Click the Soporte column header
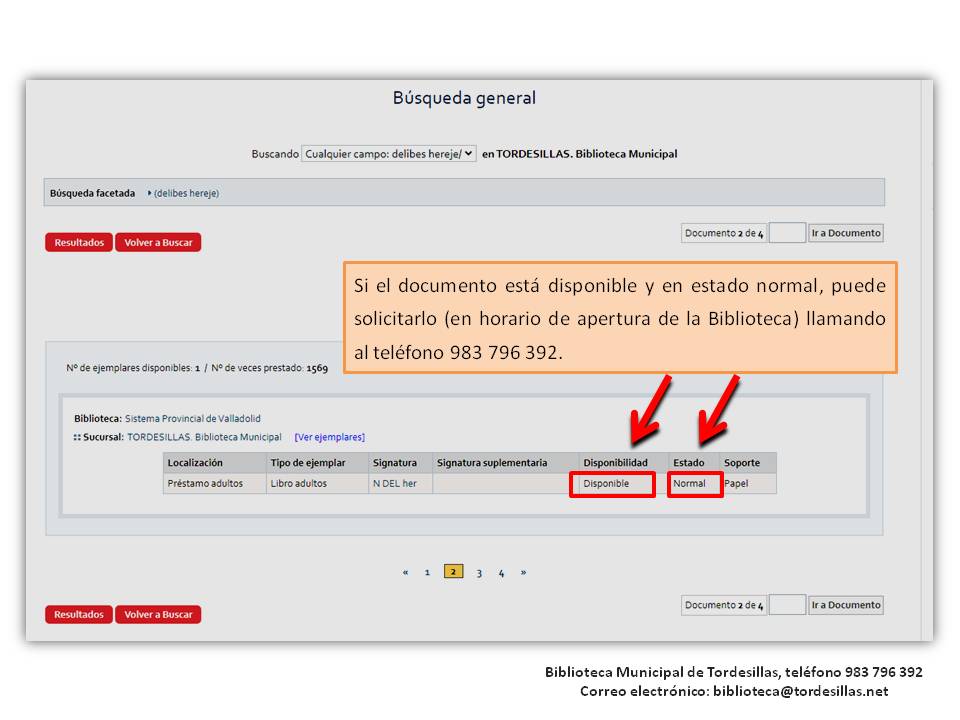Image resolution: width=960 pixels, height=720 pixels. coord(748,463)
